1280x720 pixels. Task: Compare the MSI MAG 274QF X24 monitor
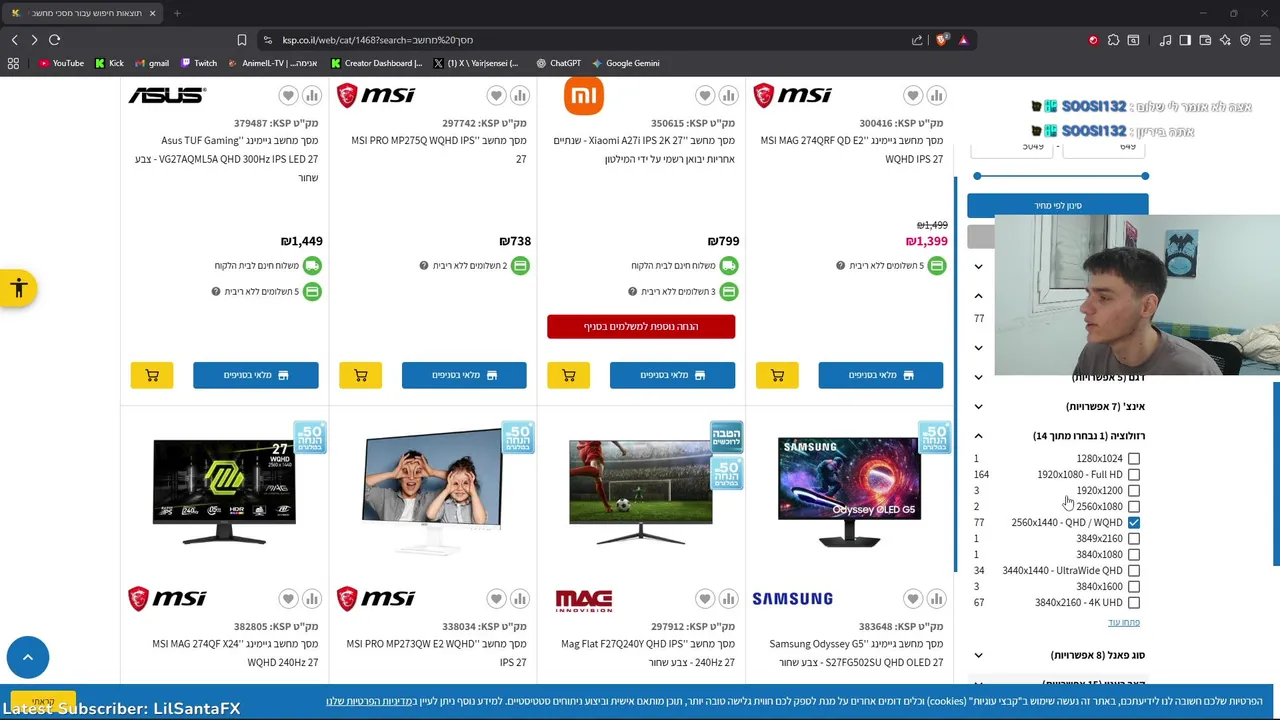tap(312, 599)
